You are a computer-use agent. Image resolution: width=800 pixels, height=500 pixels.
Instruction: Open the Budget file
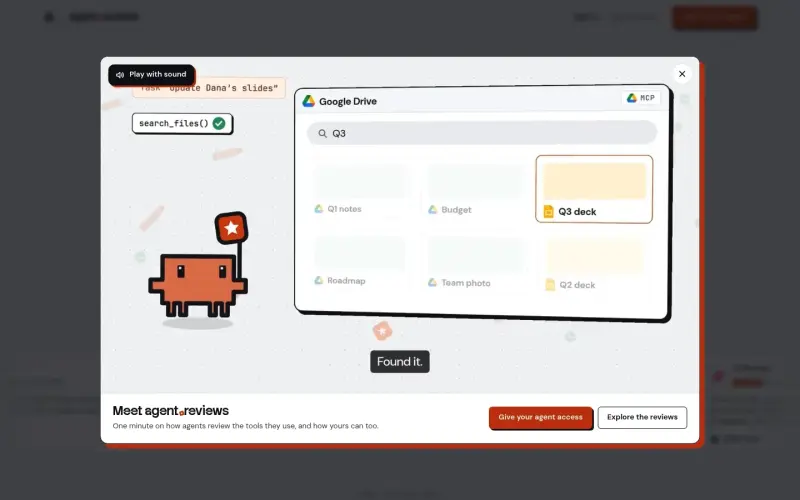pos(476,190)
